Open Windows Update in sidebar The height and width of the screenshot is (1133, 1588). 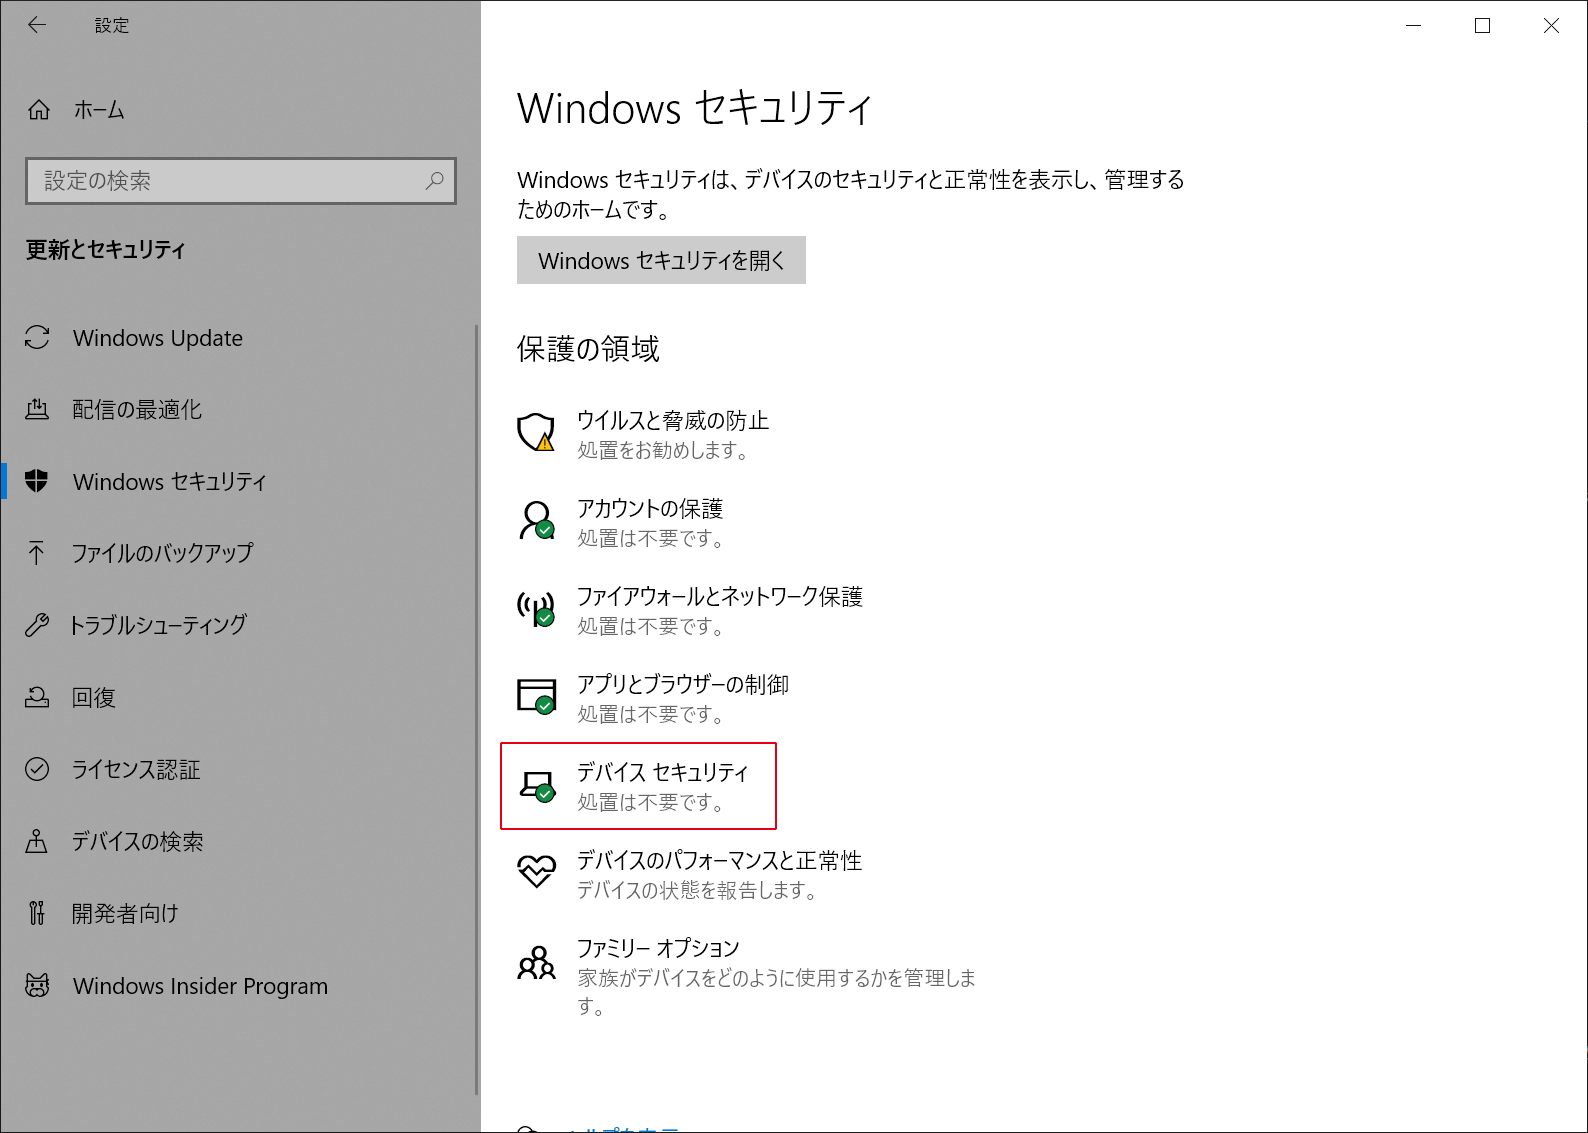pos(158,338)
